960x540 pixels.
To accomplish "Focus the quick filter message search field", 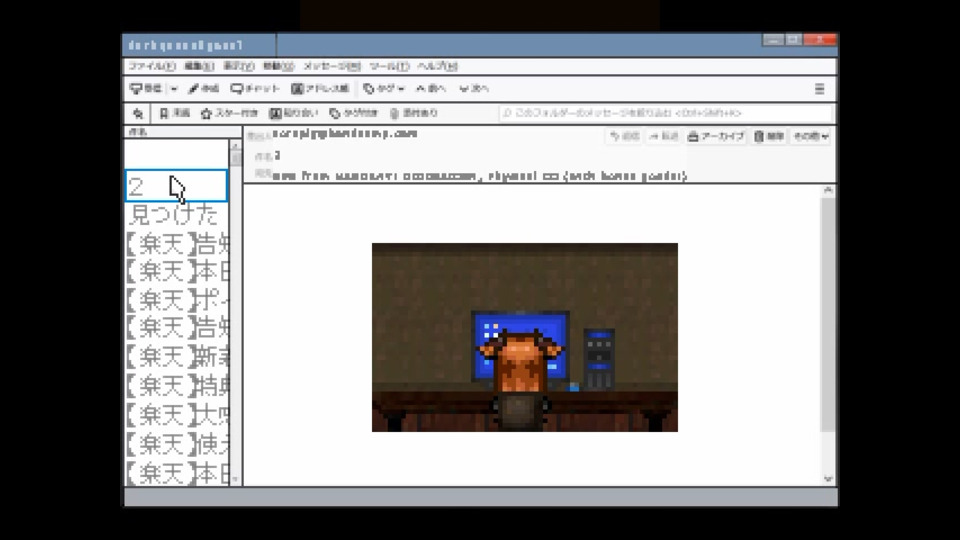I will coord(666,113).
